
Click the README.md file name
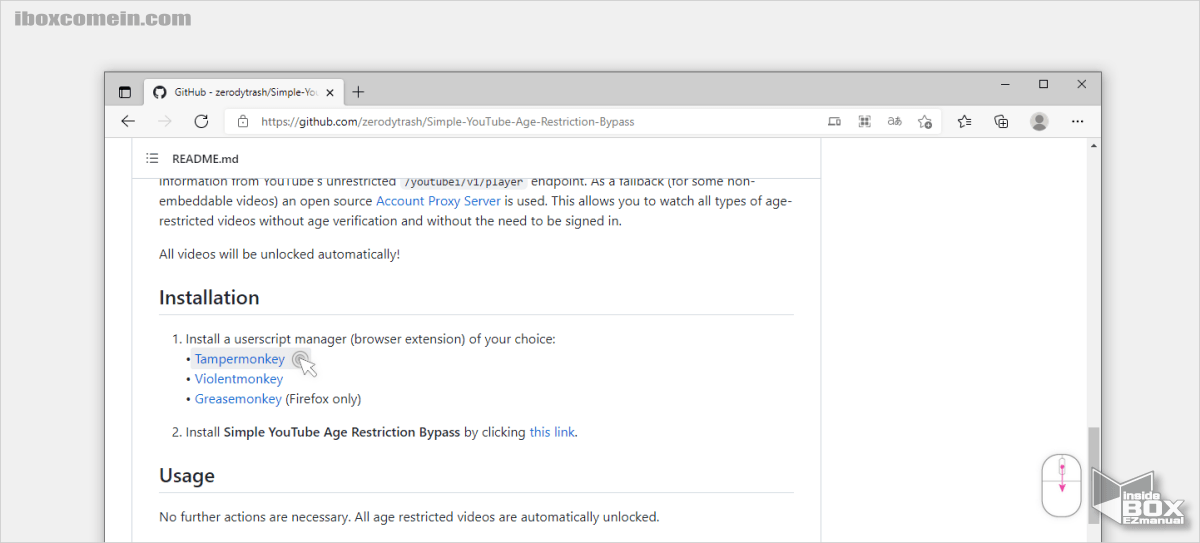tap(205, 158)
